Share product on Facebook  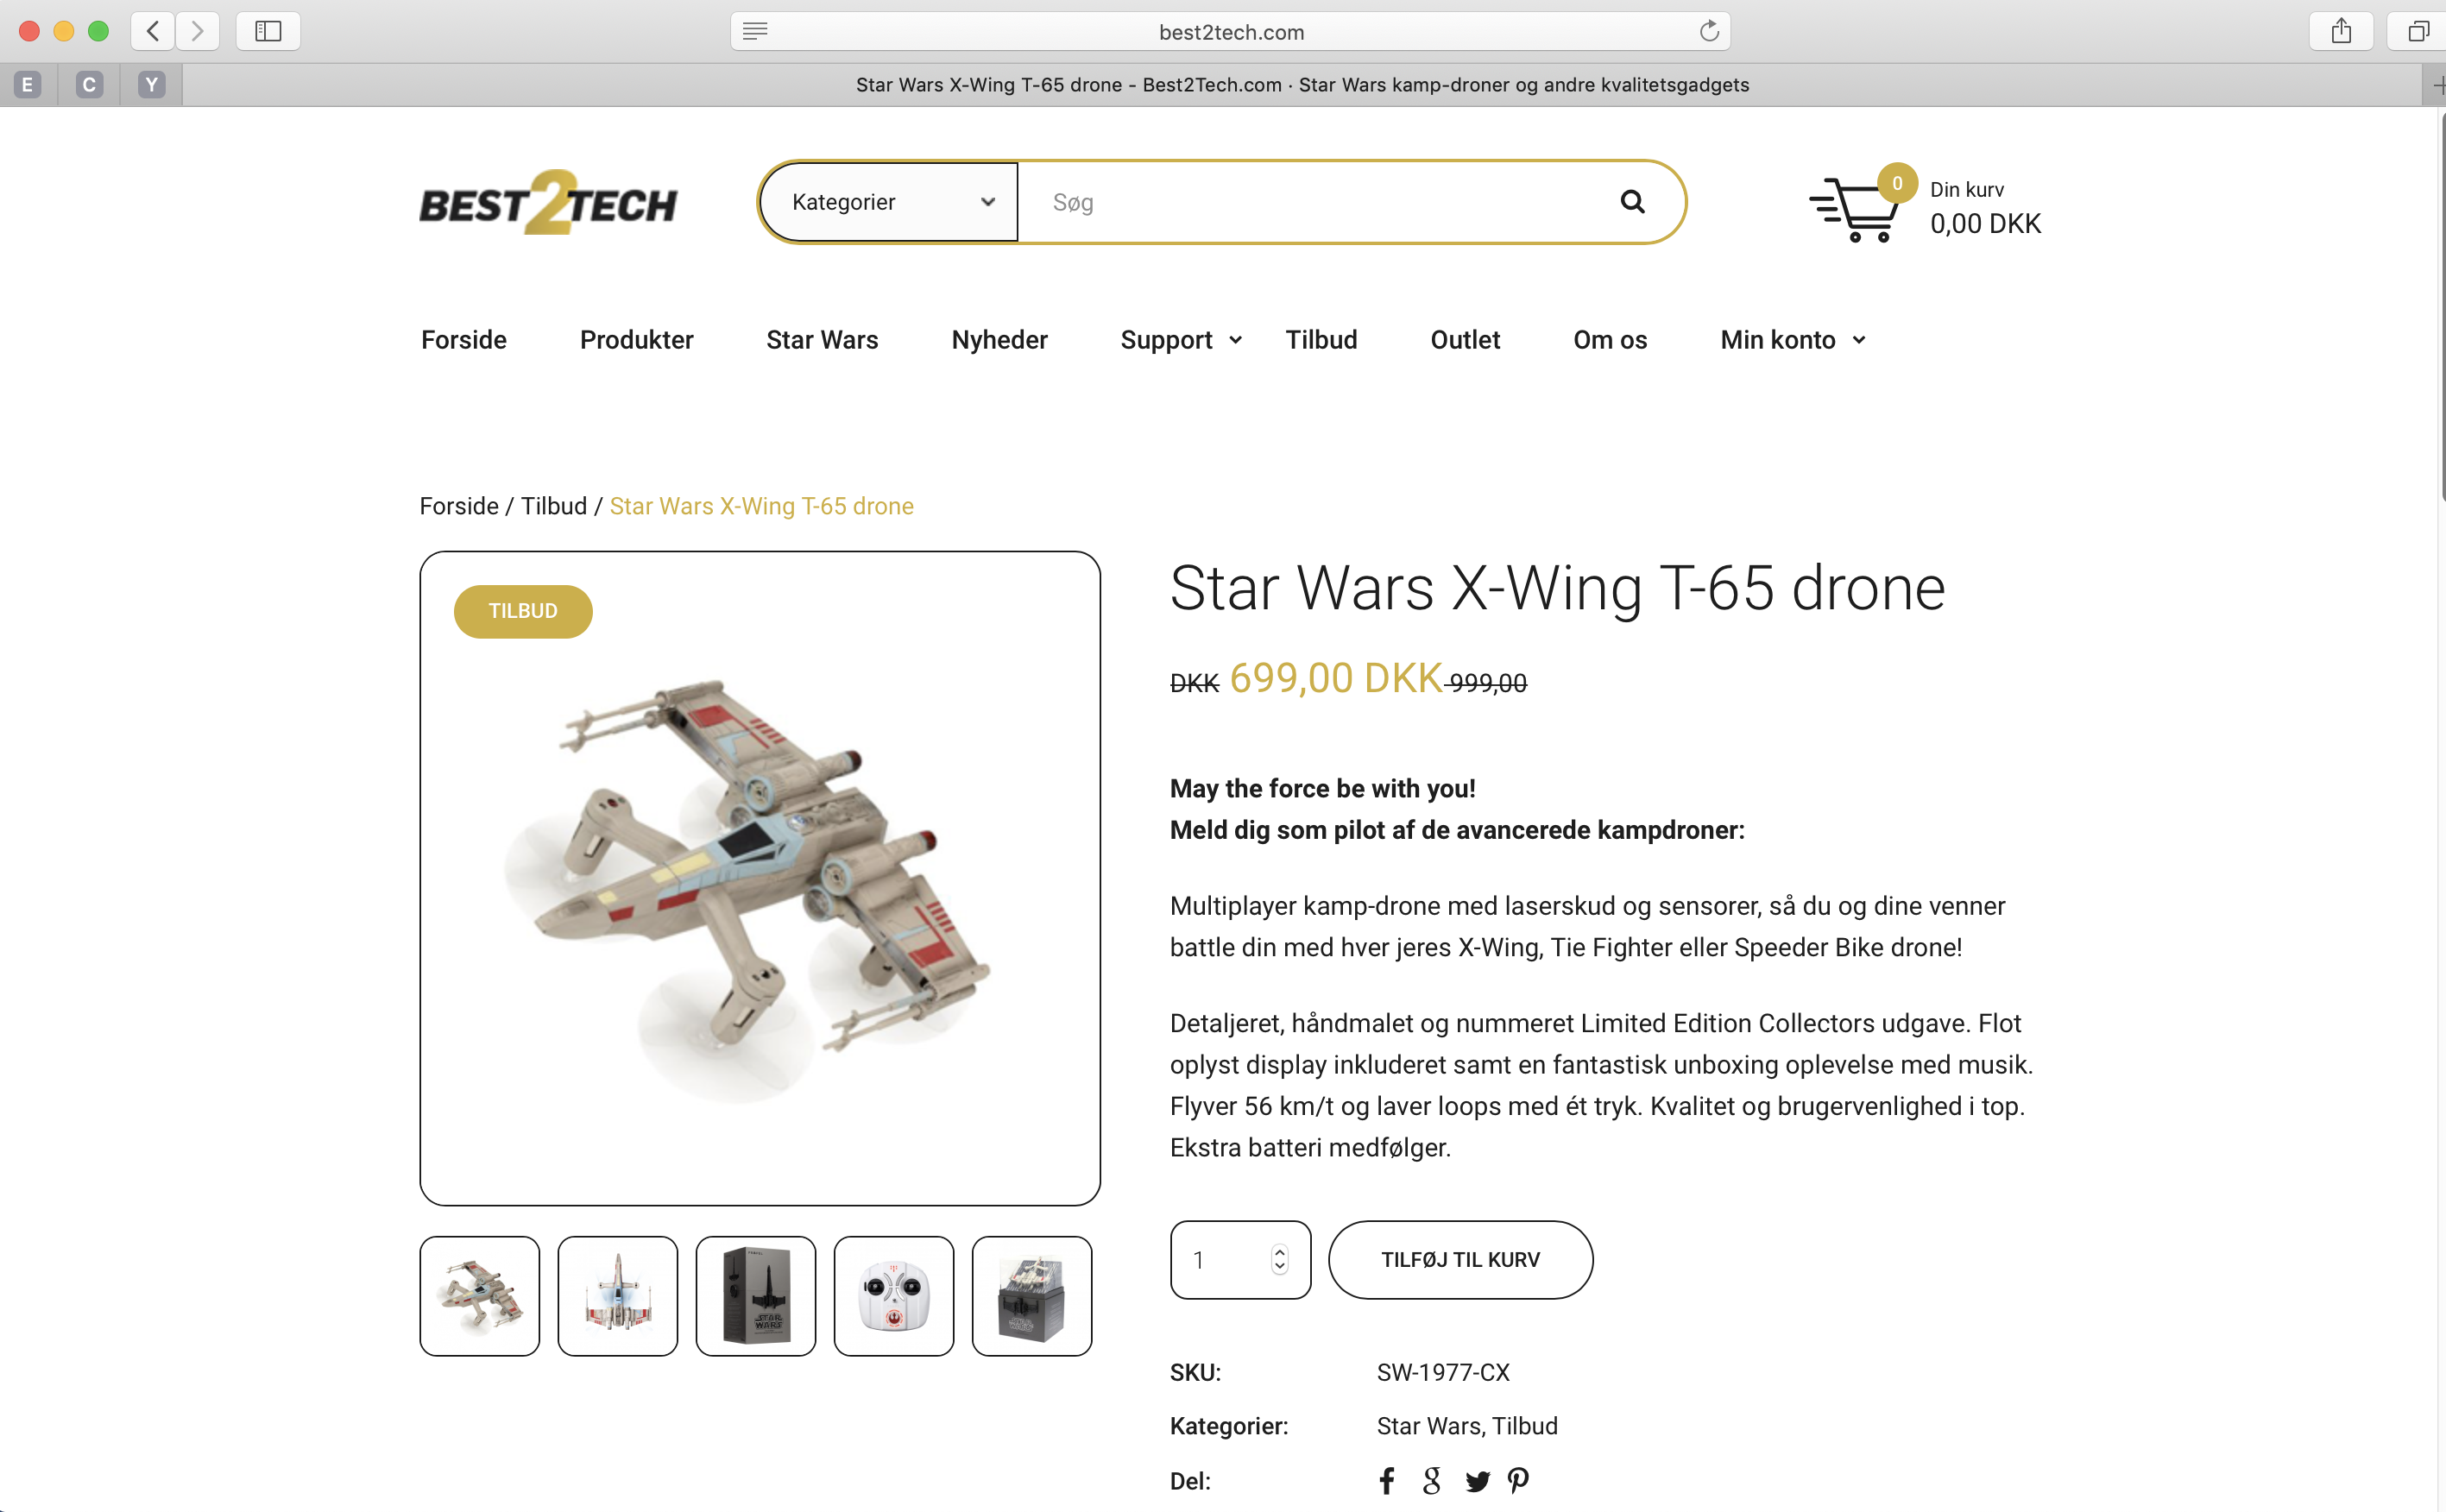coord(1387,1480)
